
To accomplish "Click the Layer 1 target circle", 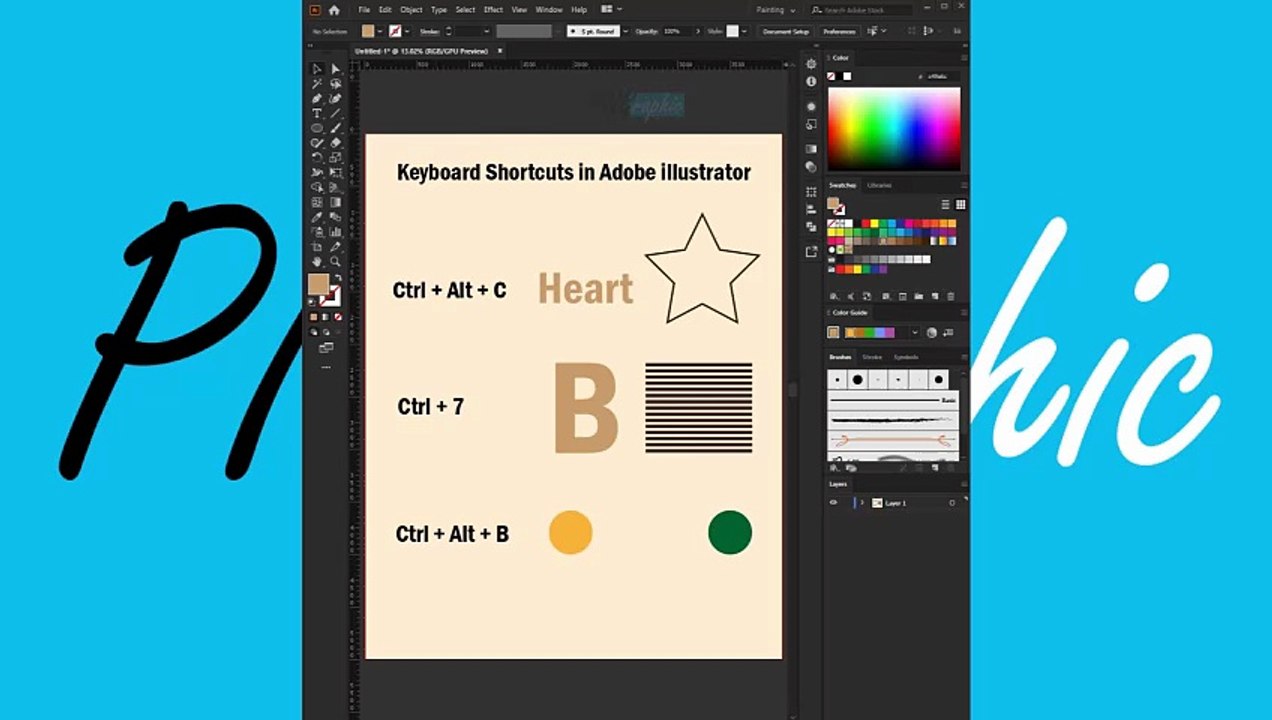I will coord(952,503).
